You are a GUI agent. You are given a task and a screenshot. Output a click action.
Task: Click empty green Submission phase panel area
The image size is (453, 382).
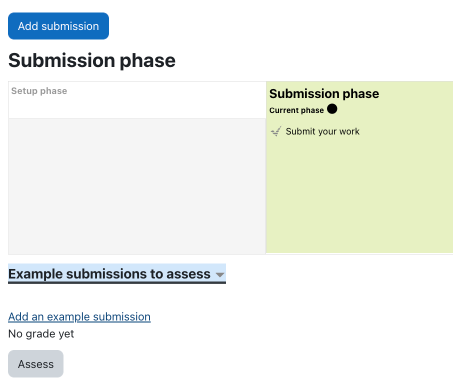[359, 197]
